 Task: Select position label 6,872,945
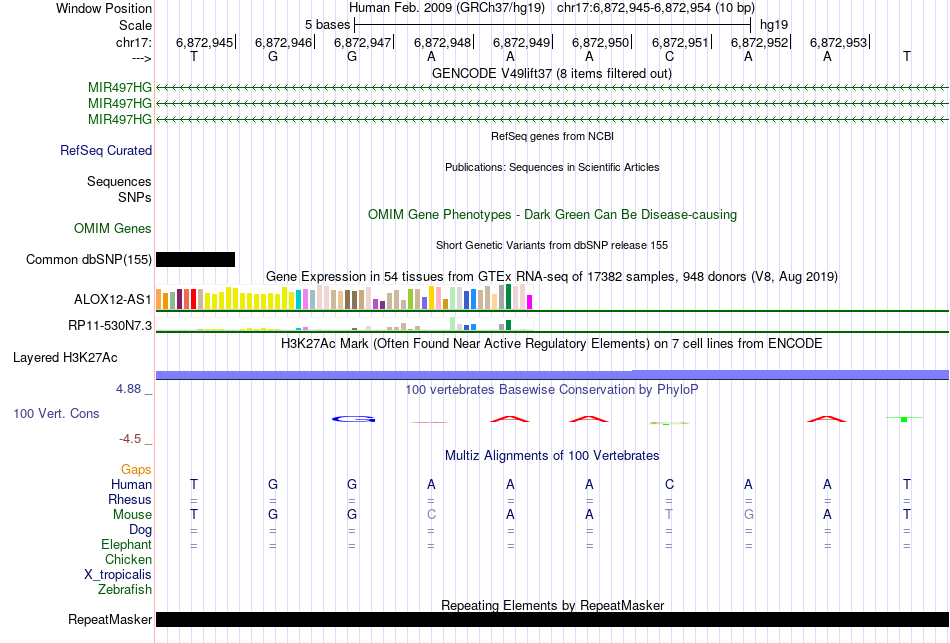point(204,42)
